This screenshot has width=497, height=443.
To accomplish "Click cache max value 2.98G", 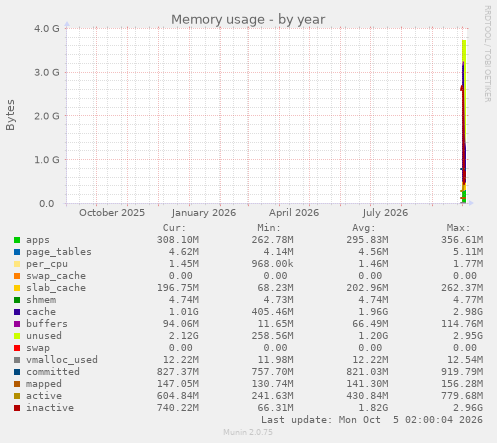I will (x=468, y=312).
